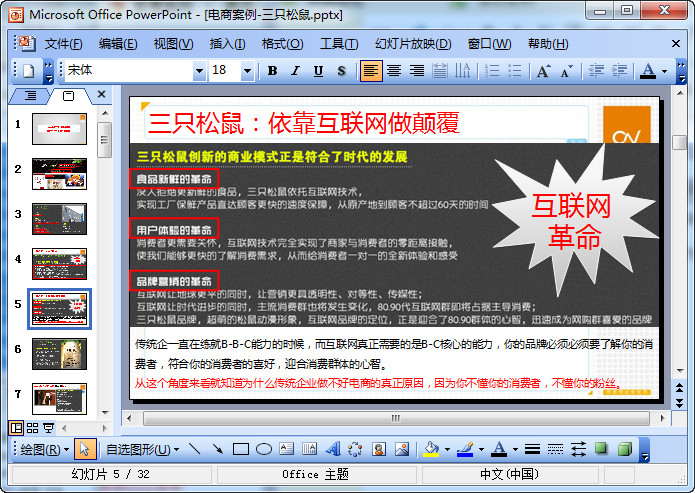
Task: Toggle Bullets list
Action: [514, 71]
